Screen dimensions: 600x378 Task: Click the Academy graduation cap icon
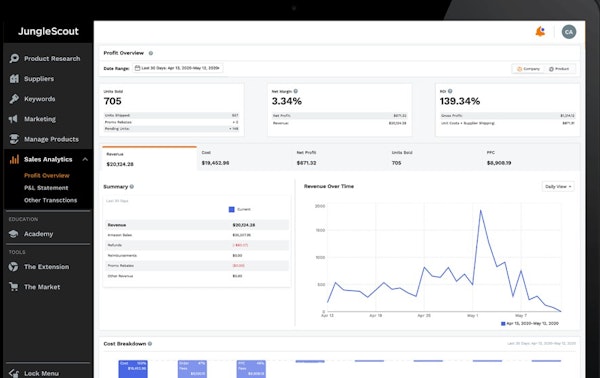(x=13, y=234)
